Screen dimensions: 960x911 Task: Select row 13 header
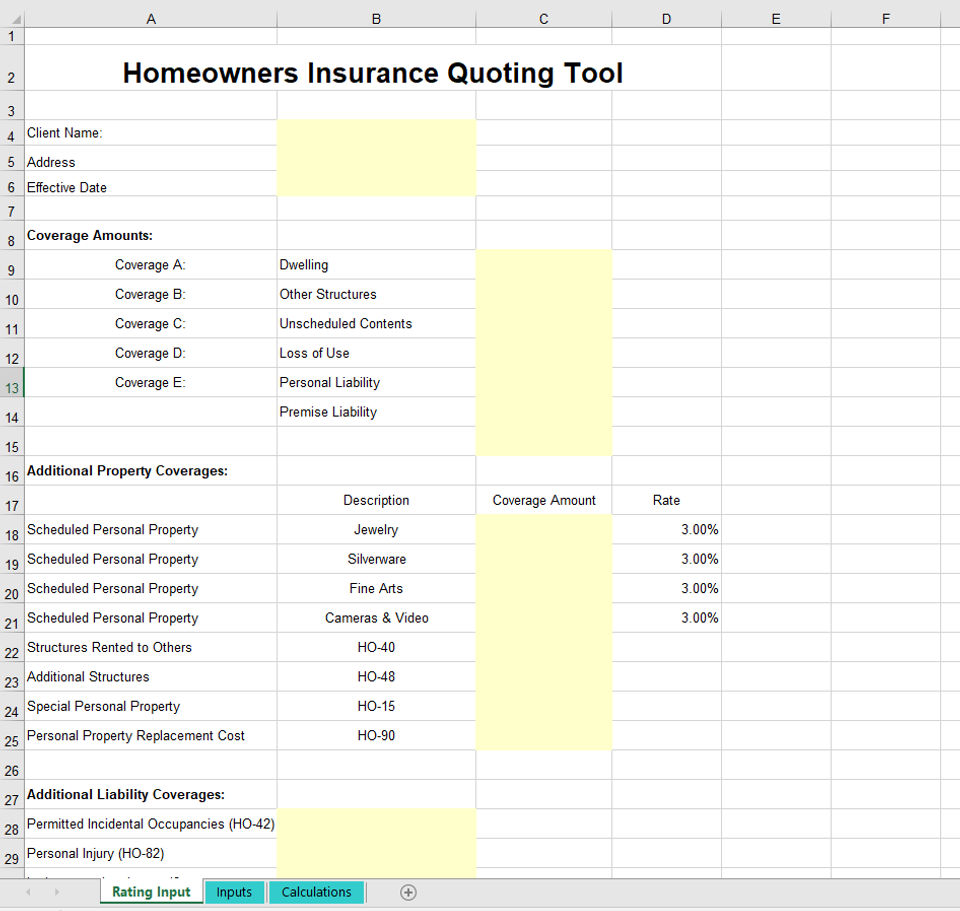click(11, 383)
